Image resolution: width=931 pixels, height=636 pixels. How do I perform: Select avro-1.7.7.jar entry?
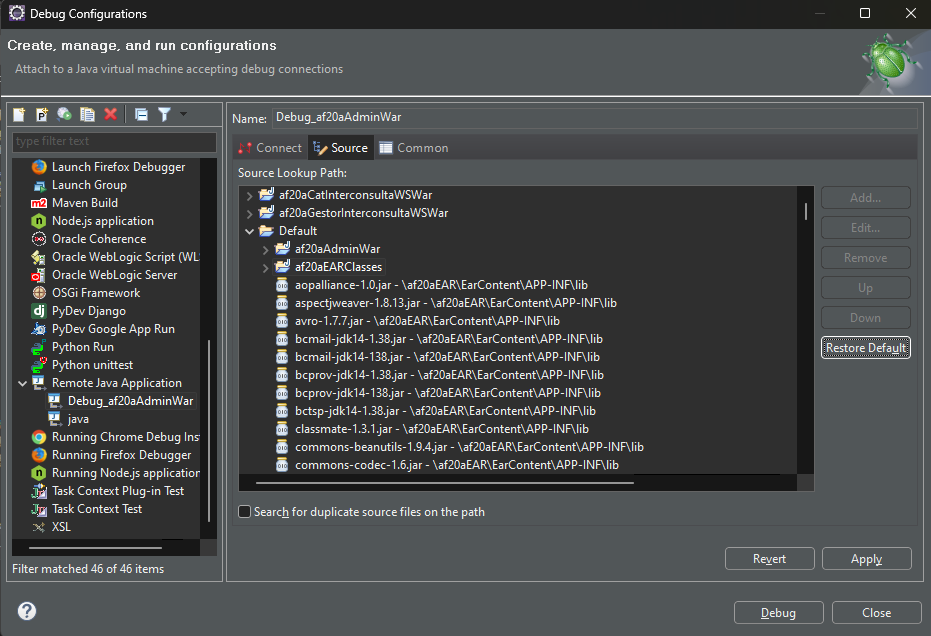pos(427,321)
